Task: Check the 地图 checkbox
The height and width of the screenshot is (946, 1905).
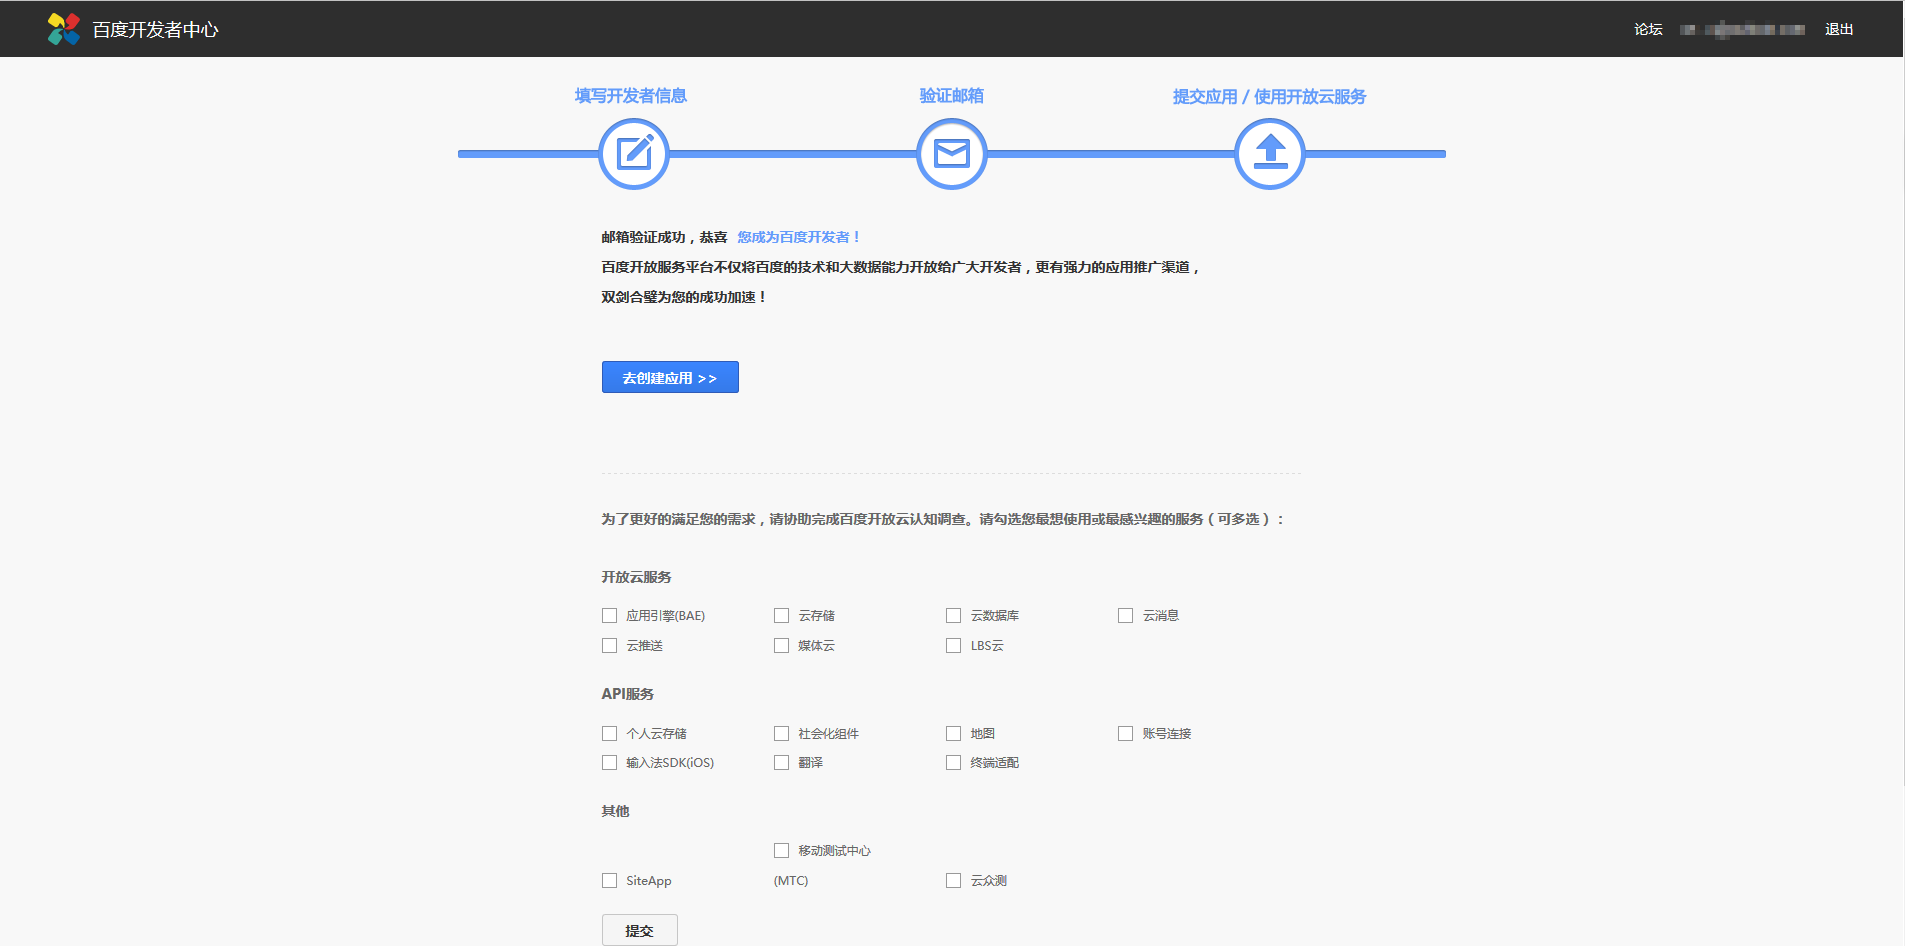Action: (x=954, y=734)
